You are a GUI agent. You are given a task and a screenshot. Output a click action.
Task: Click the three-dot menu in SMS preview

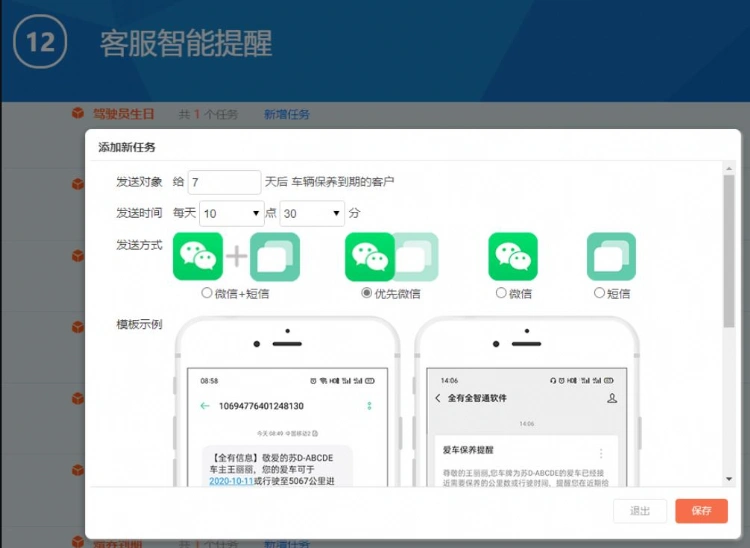coord(369,406)
